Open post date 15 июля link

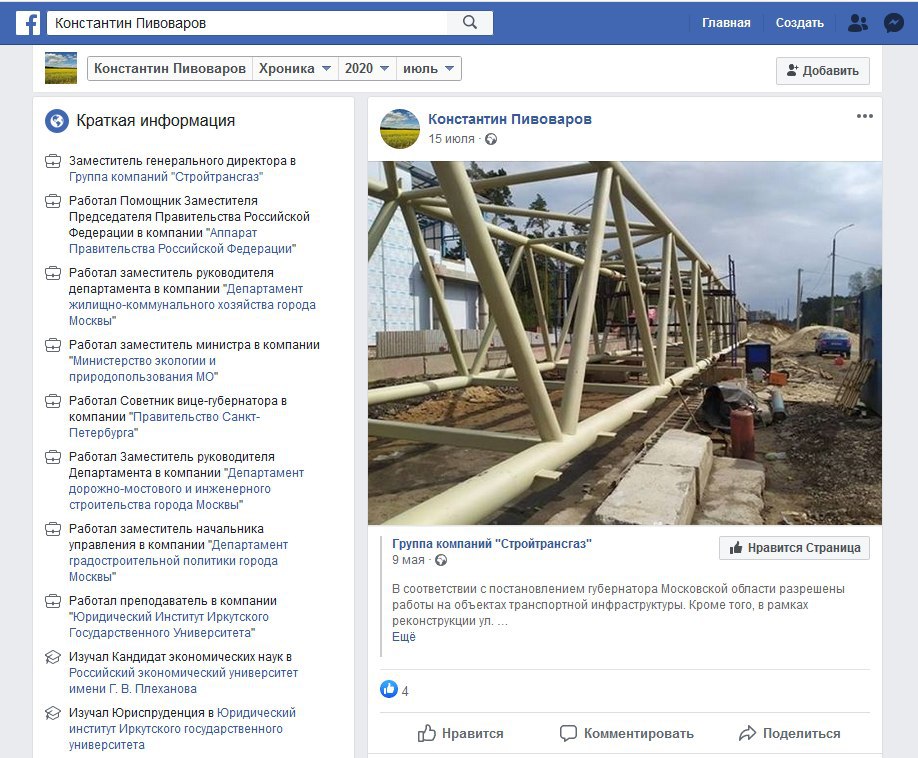[451, 139]
